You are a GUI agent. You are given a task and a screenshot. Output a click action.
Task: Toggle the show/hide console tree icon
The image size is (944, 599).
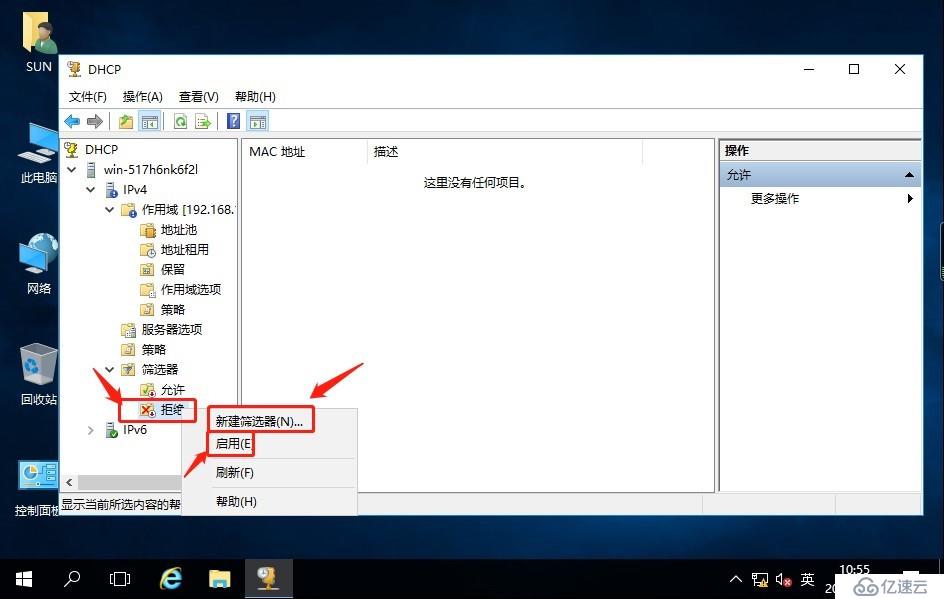(x=150, y=122)
